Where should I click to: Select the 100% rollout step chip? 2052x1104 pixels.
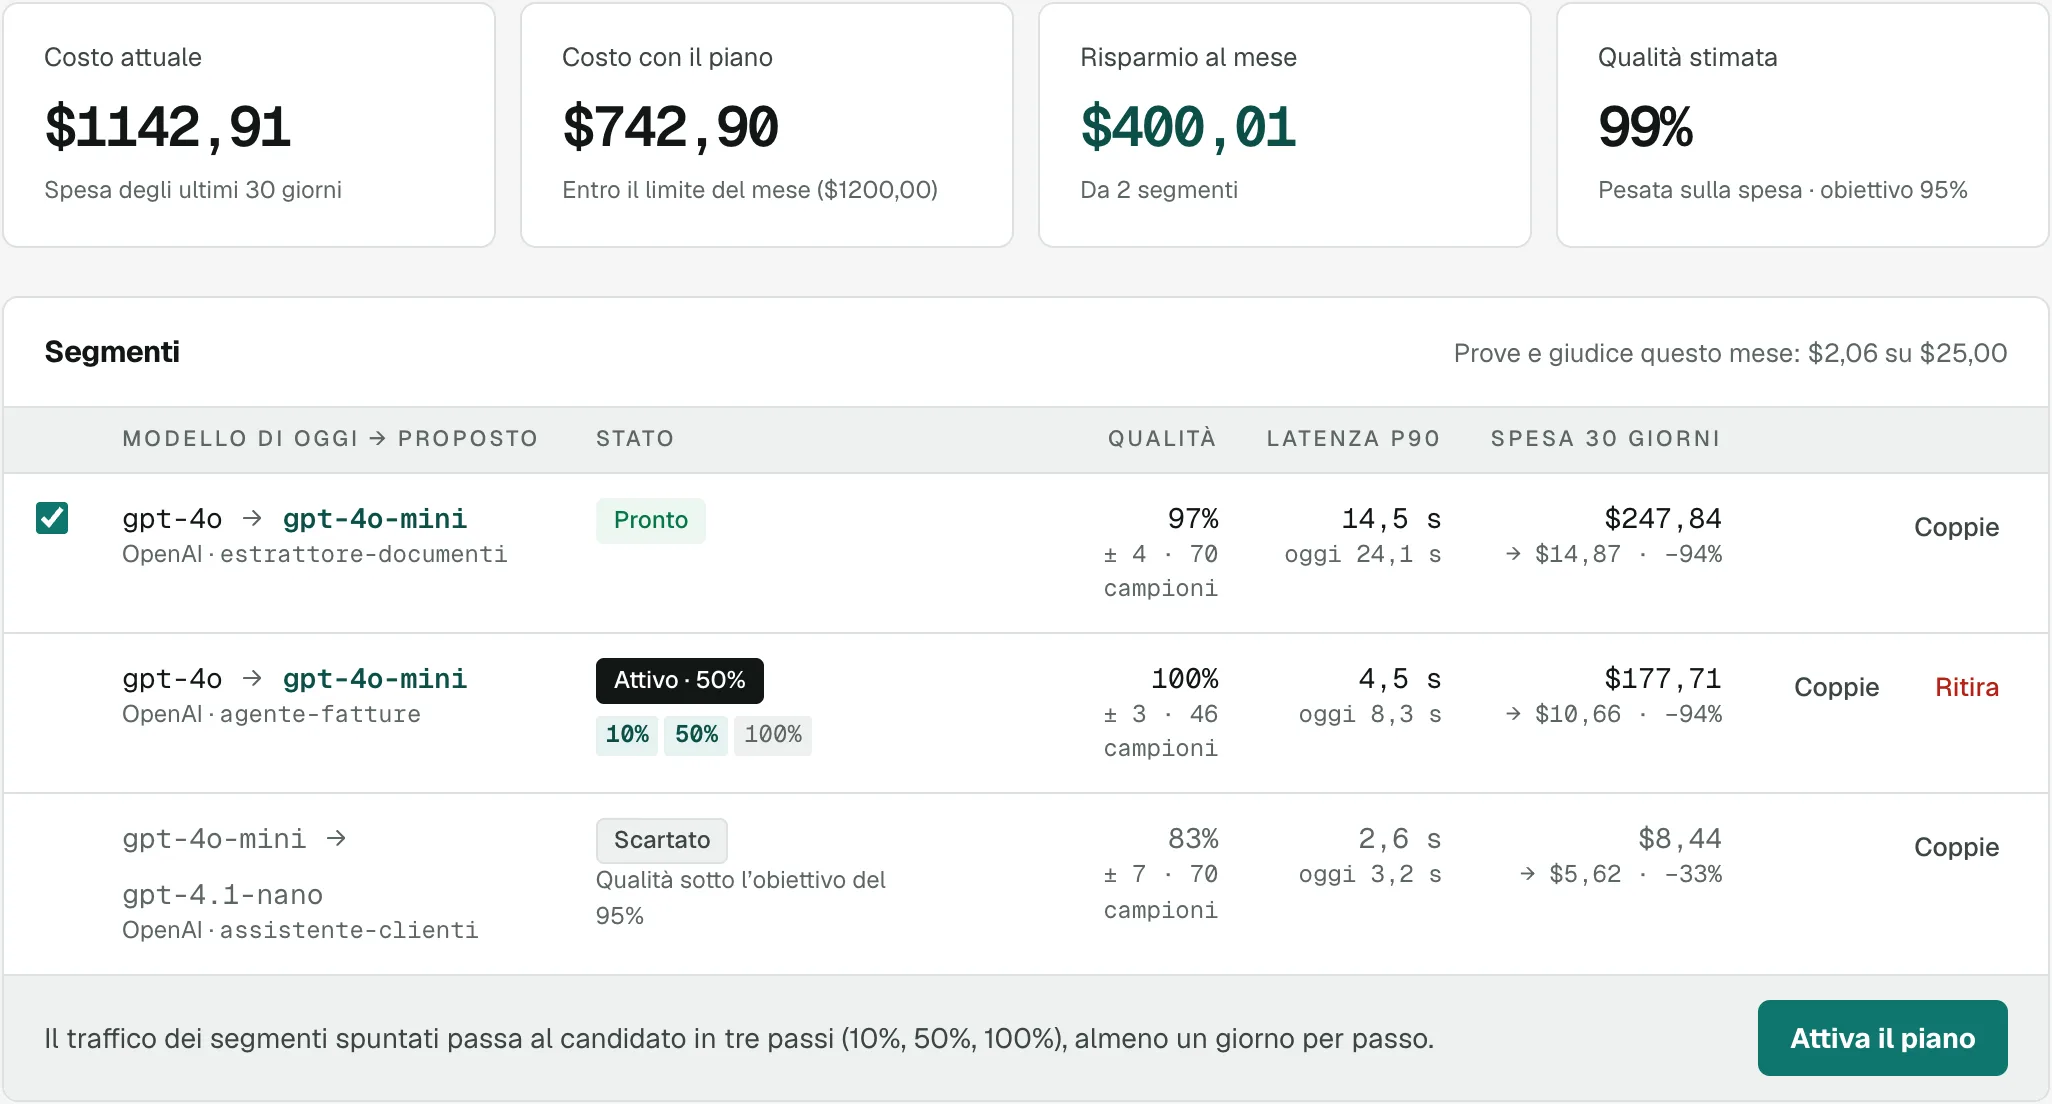coord(773,735)
